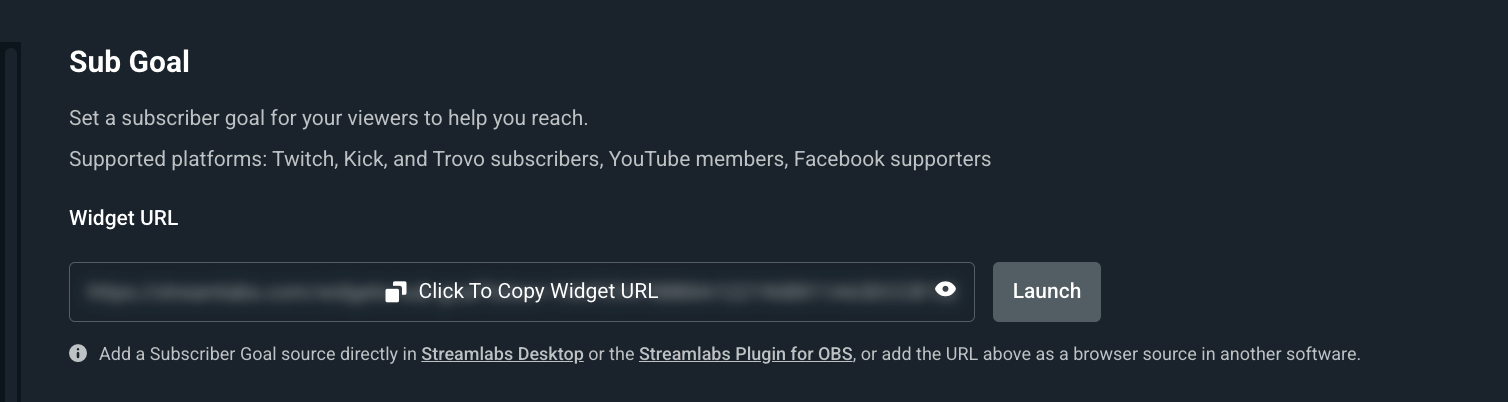Launch the Sub Goal widget
Viewport: 1508px width, 402px height.
1046,292
